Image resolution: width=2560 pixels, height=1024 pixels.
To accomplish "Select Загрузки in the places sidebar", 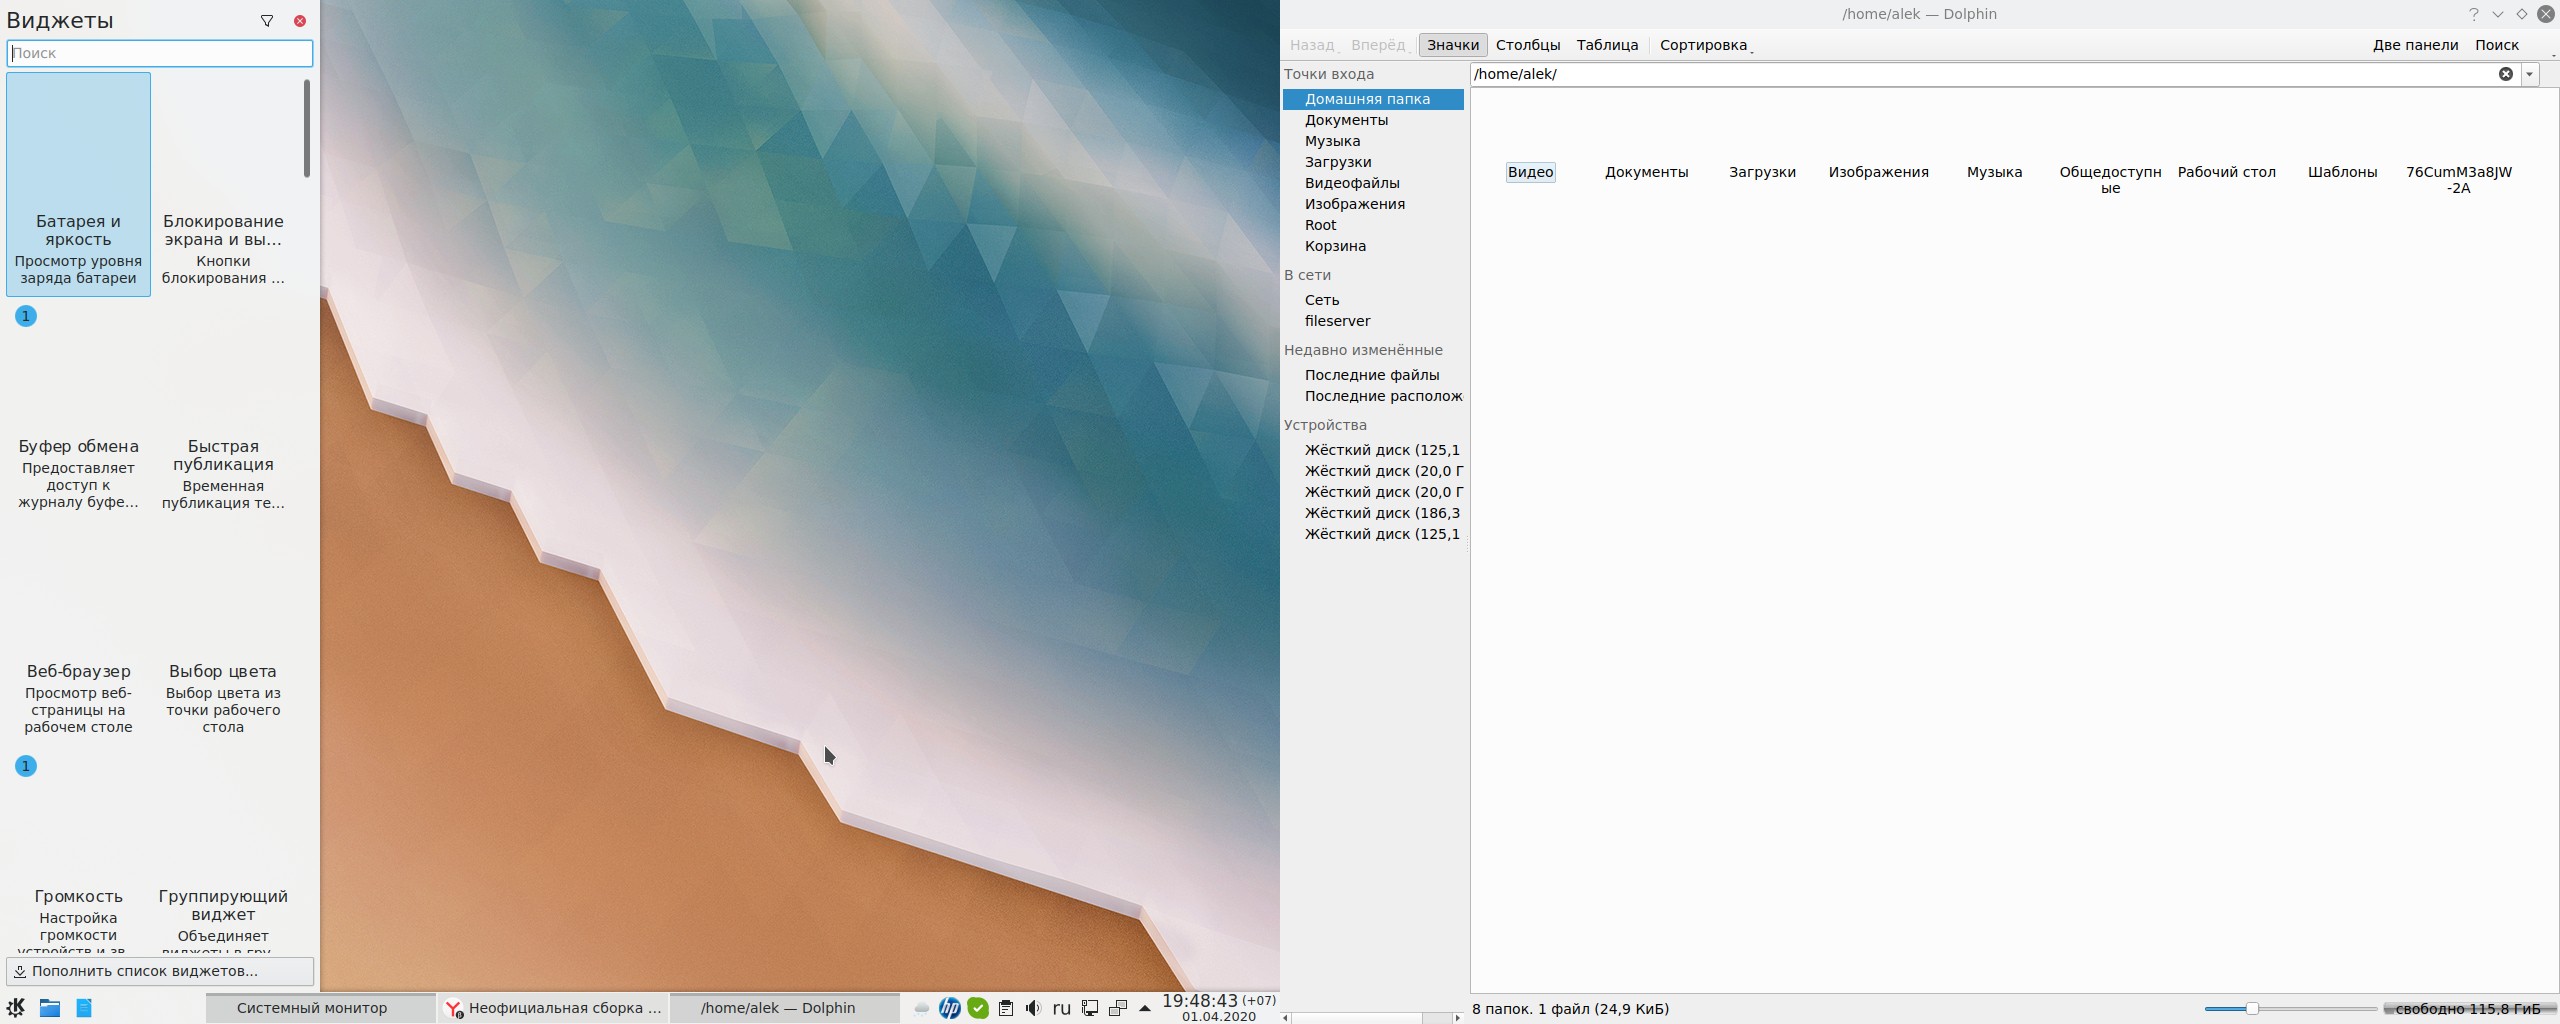I will [x=1337, y=162].
